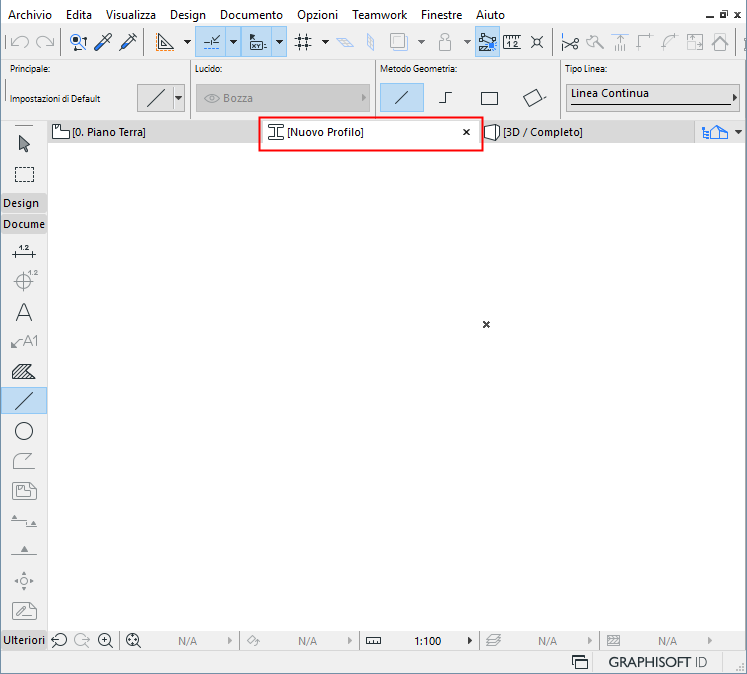Select single line geometry method
This screenshot has height=674, width=747.
tap(402, 98)
